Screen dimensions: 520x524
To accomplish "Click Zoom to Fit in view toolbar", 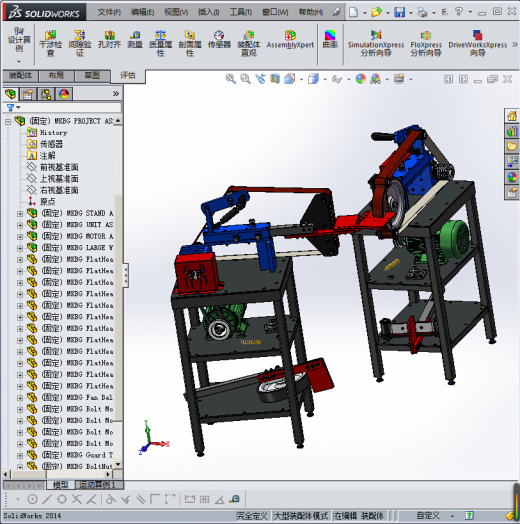I will (x=231, y=79).
